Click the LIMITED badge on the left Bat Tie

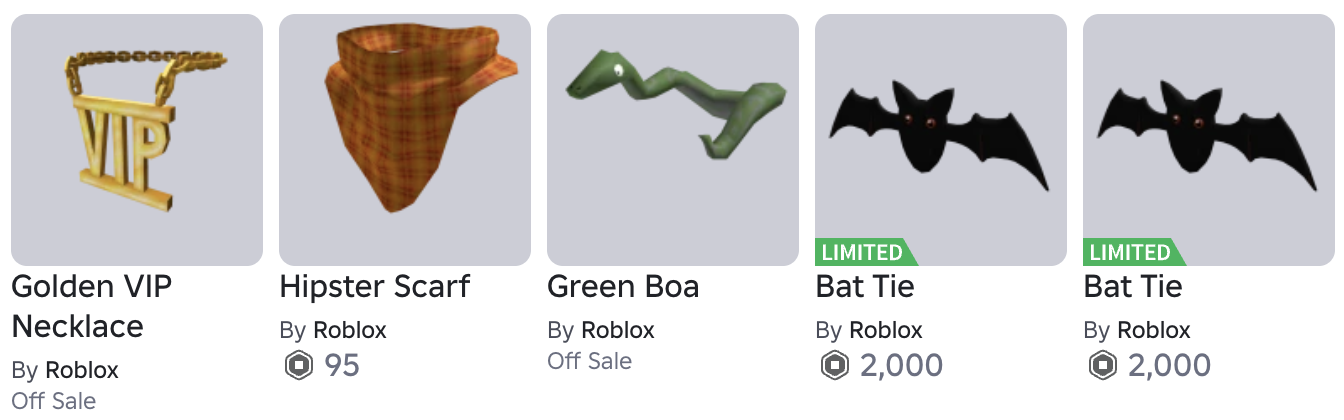click(x=864, y=252)
